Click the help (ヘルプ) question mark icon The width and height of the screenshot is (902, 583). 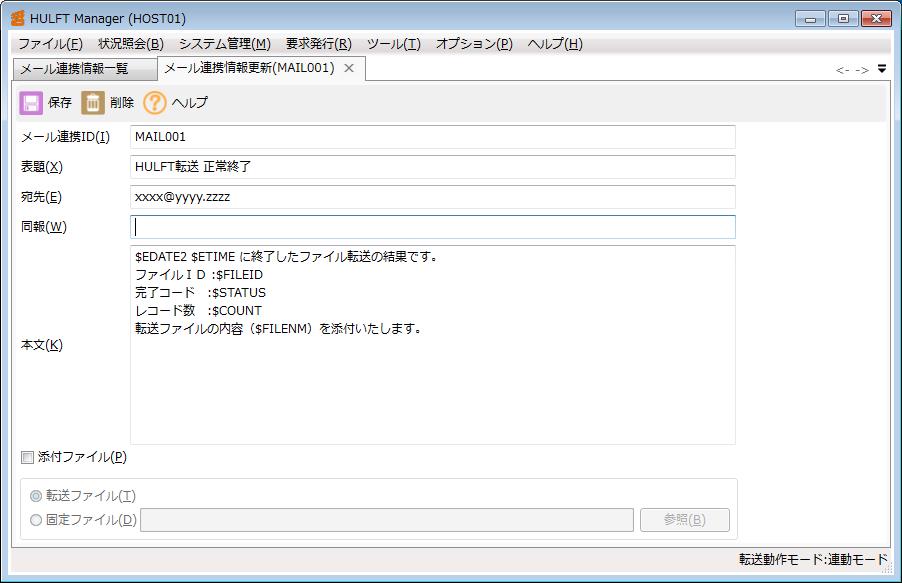[x=154, y=103]
